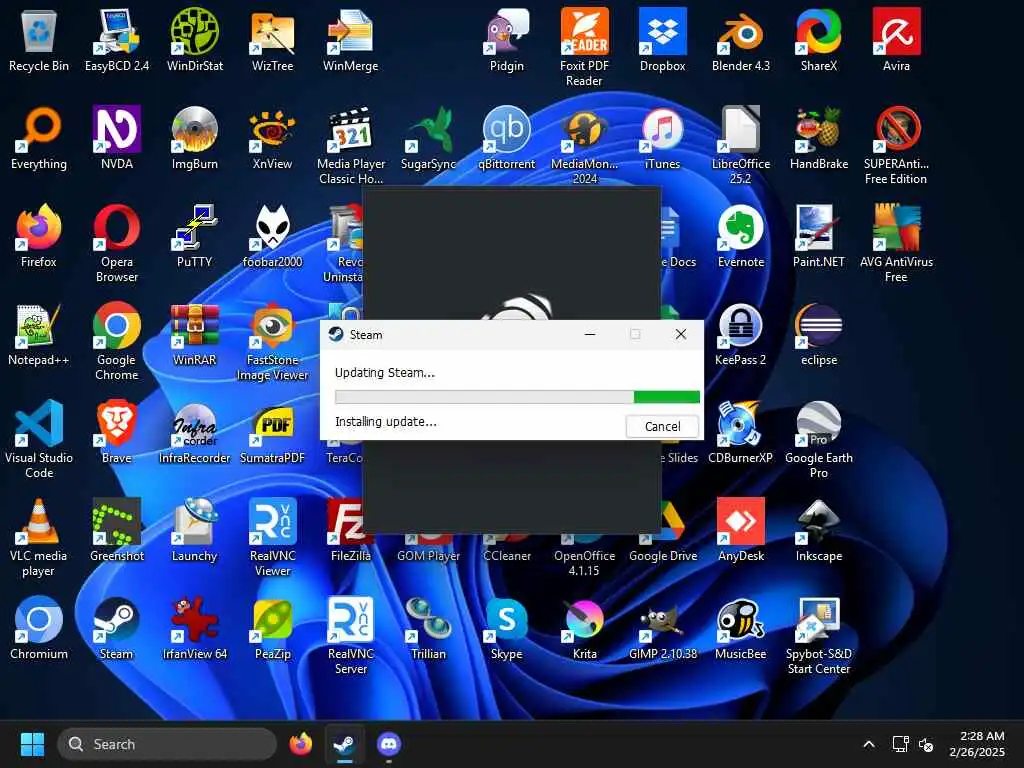Screen dimensions: 1024x768
Task: Select the RealVNC Viewer shortcut
Action: (272, 537)
